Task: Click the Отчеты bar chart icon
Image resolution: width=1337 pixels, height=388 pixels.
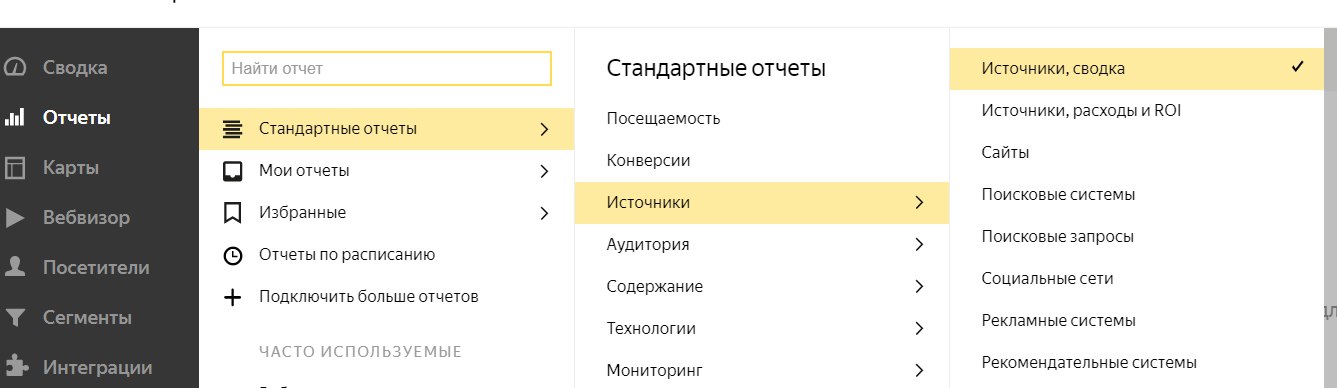Action: point(15,118)
